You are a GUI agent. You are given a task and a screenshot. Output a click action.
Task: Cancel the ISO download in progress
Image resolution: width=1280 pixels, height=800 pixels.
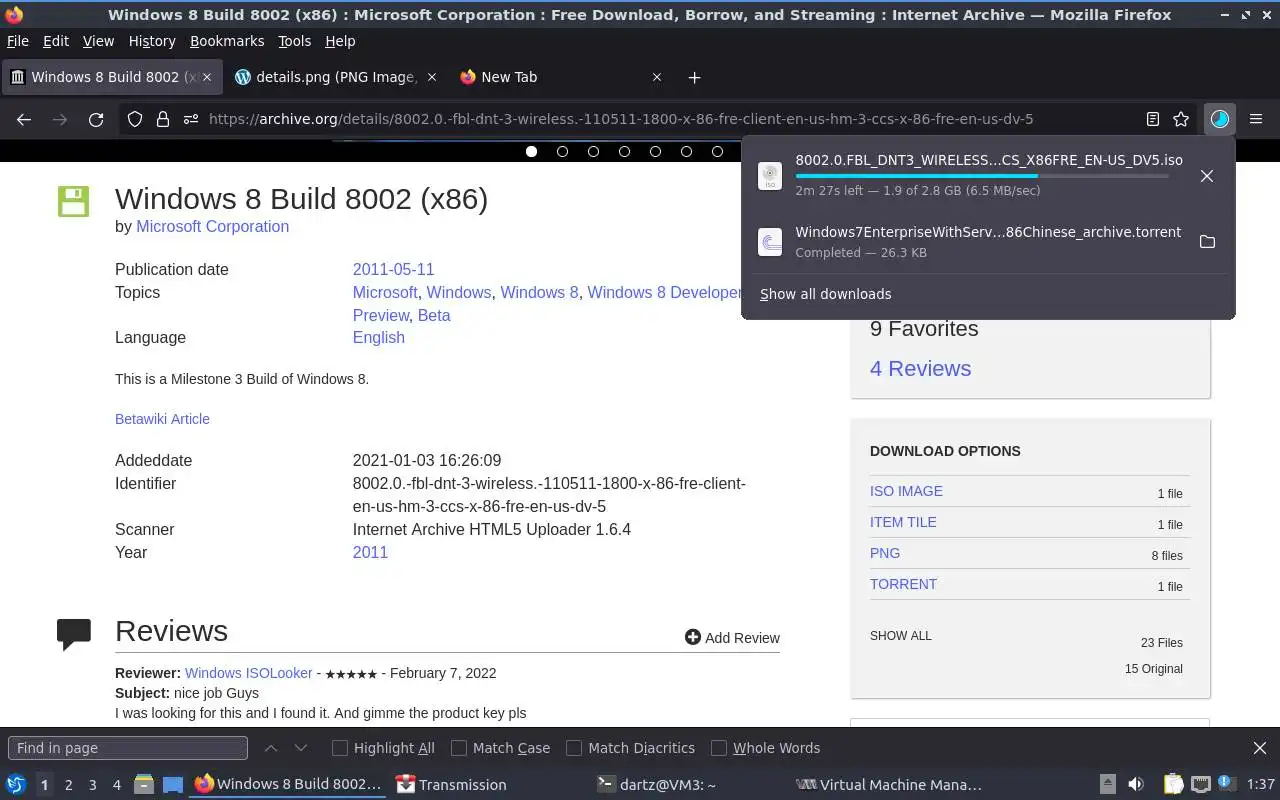click(1207, 176)
